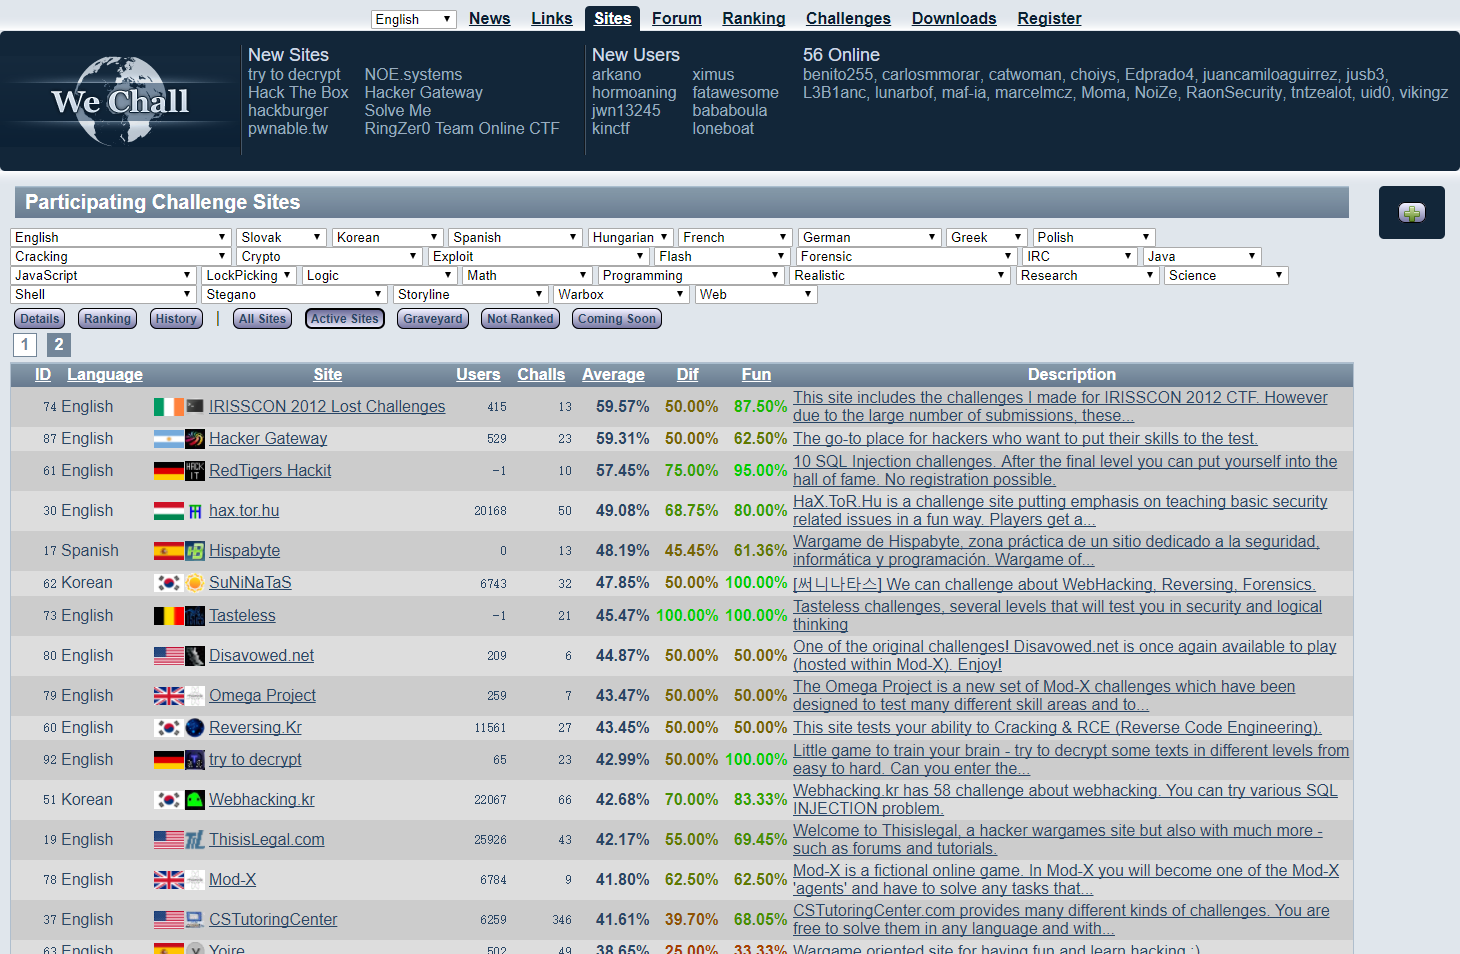Screen dimensions: 1460x954
Task: Click the UK flag beside Mod-X
Action: (169, 879)
